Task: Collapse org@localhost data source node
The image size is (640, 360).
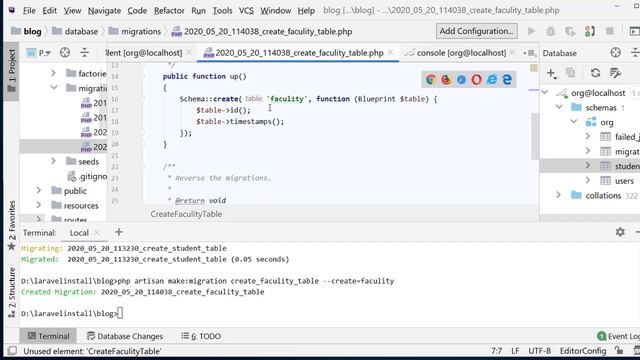Action: (x=545, y=92)
